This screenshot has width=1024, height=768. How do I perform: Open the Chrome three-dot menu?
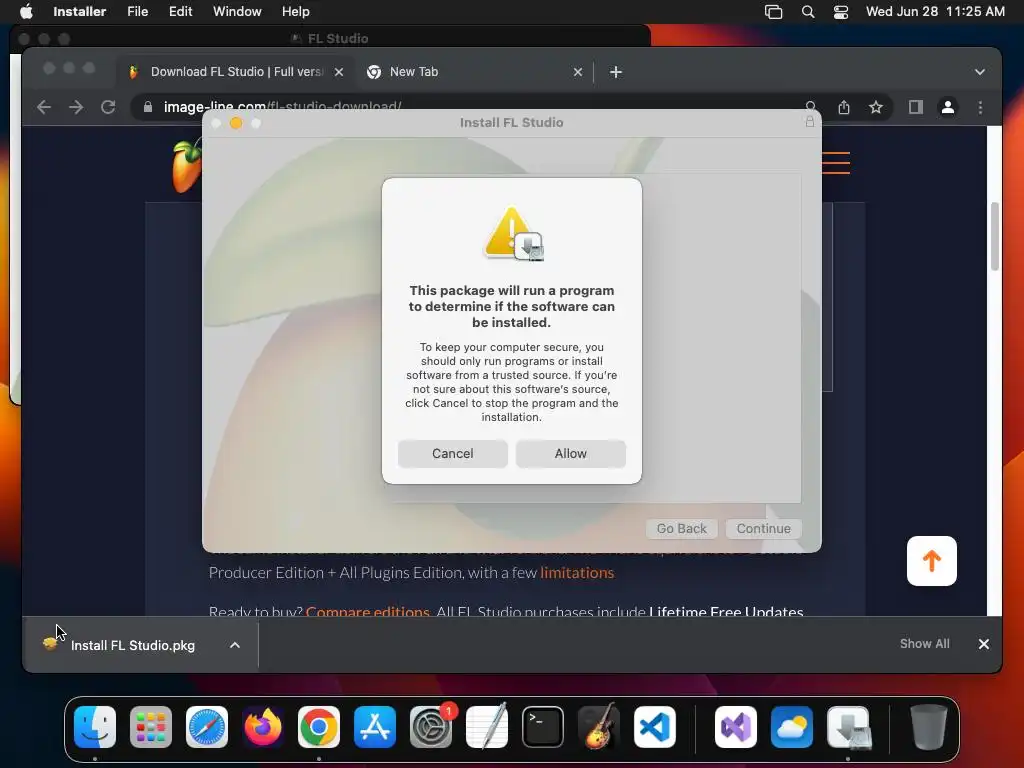coord(980,107)
